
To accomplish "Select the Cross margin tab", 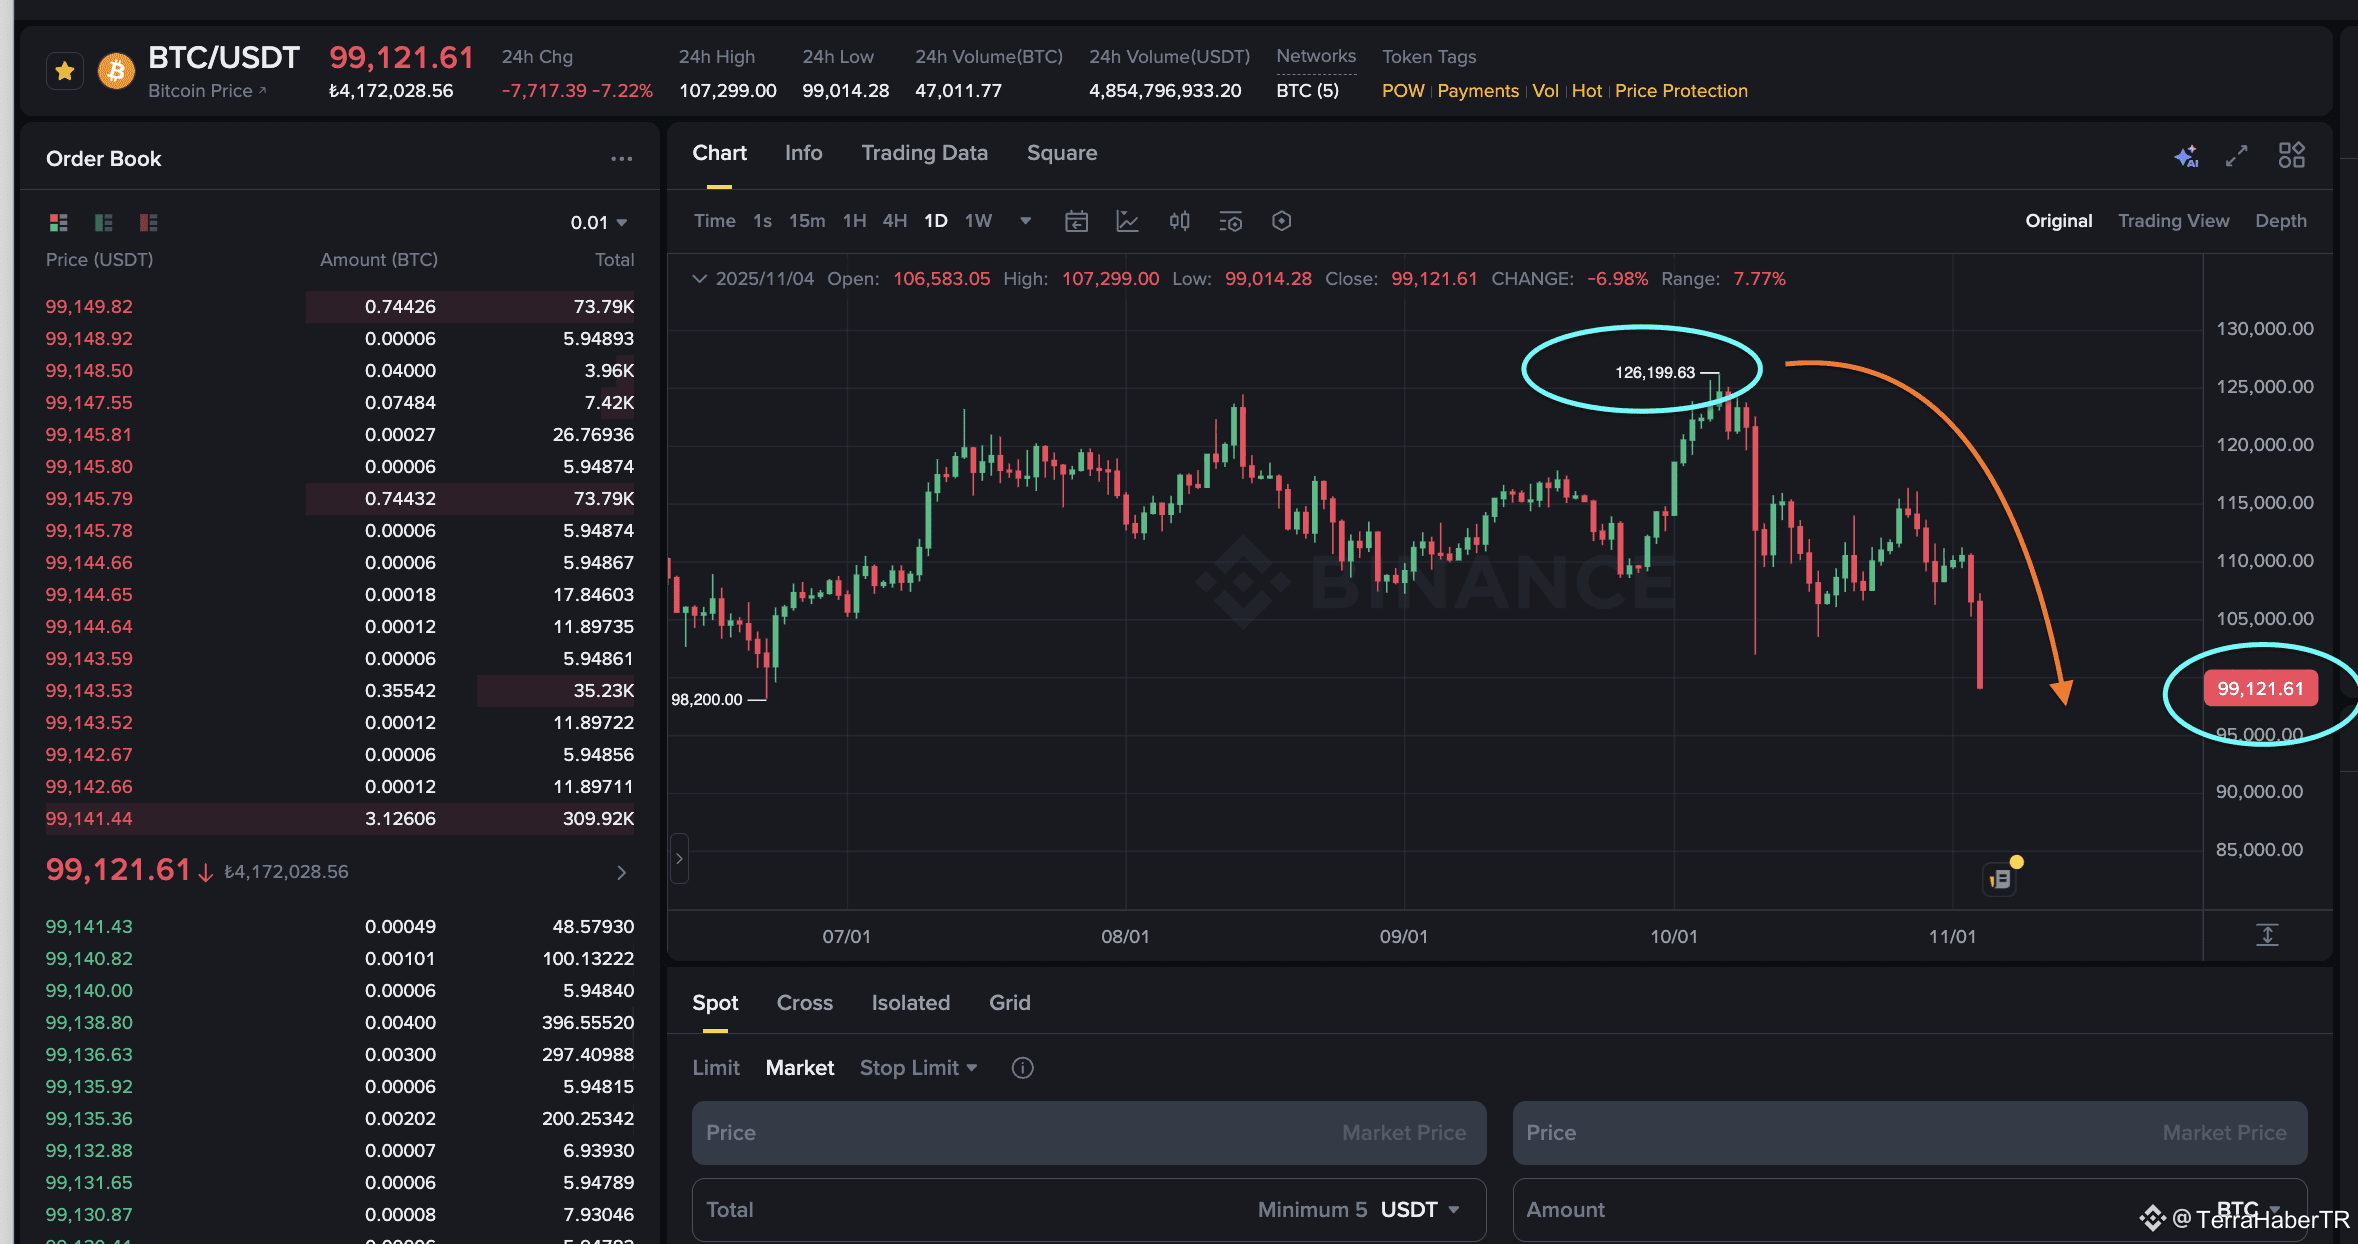I will 804,1003.
